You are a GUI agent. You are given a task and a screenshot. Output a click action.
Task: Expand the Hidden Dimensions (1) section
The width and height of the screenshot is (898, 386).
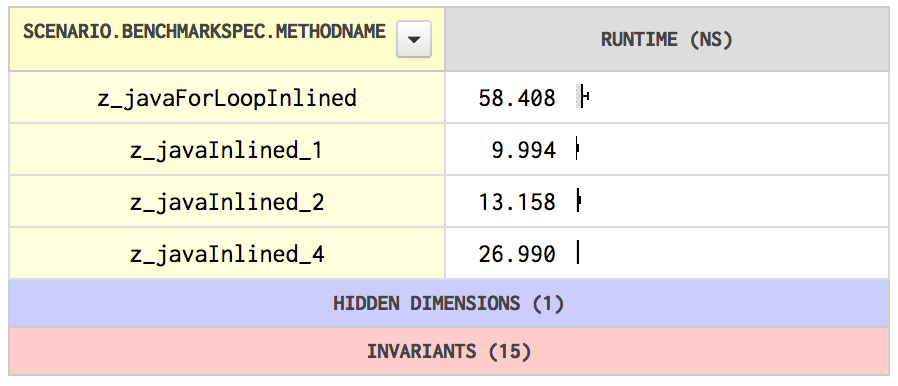[448, 303]
